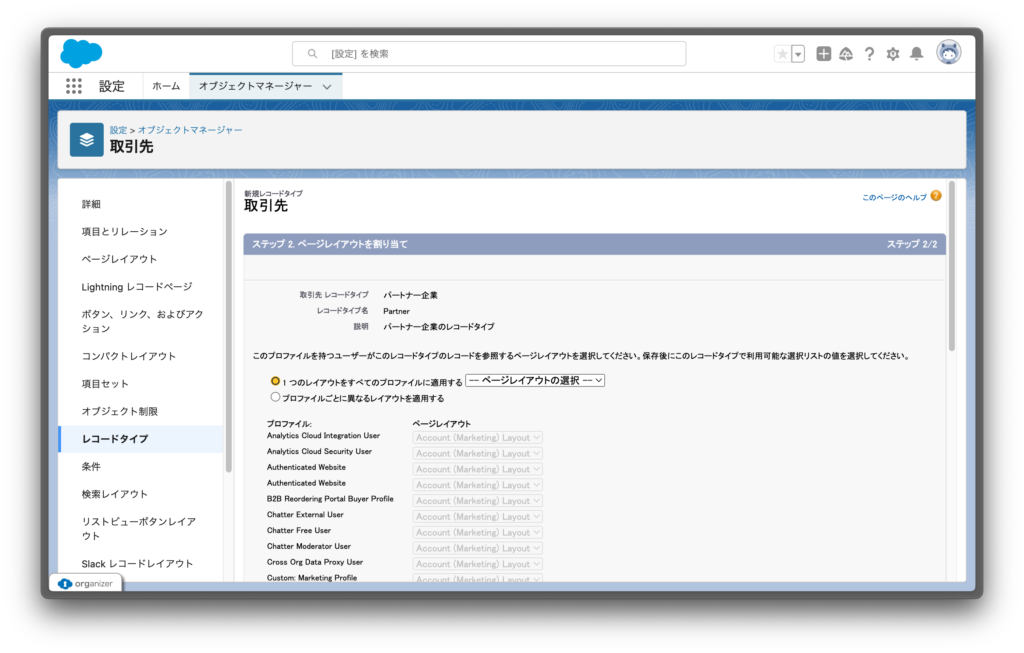Viewport: 1024px width, 653px height.
Task: Open the user avatar profile menu
Action: click(948, 53)
